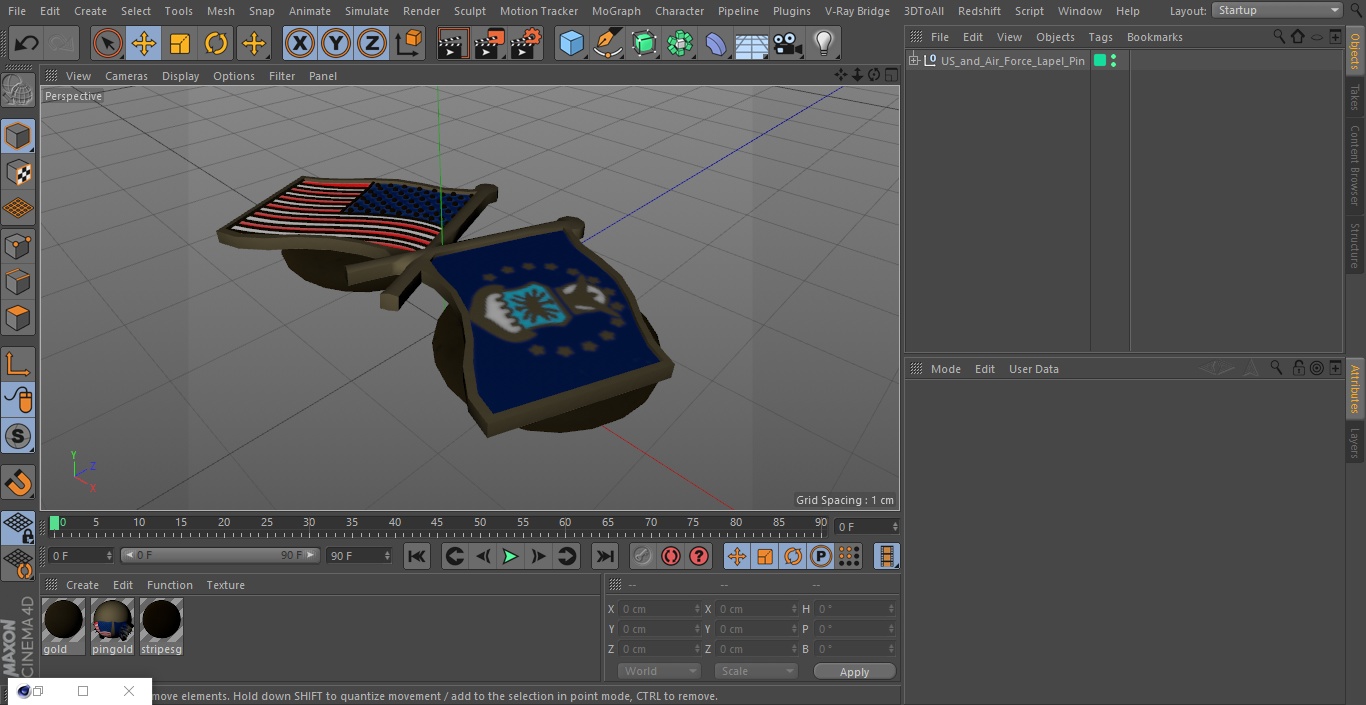Select the stripesg material
This screenshot has height=705, width=1366.
point(161,627)
